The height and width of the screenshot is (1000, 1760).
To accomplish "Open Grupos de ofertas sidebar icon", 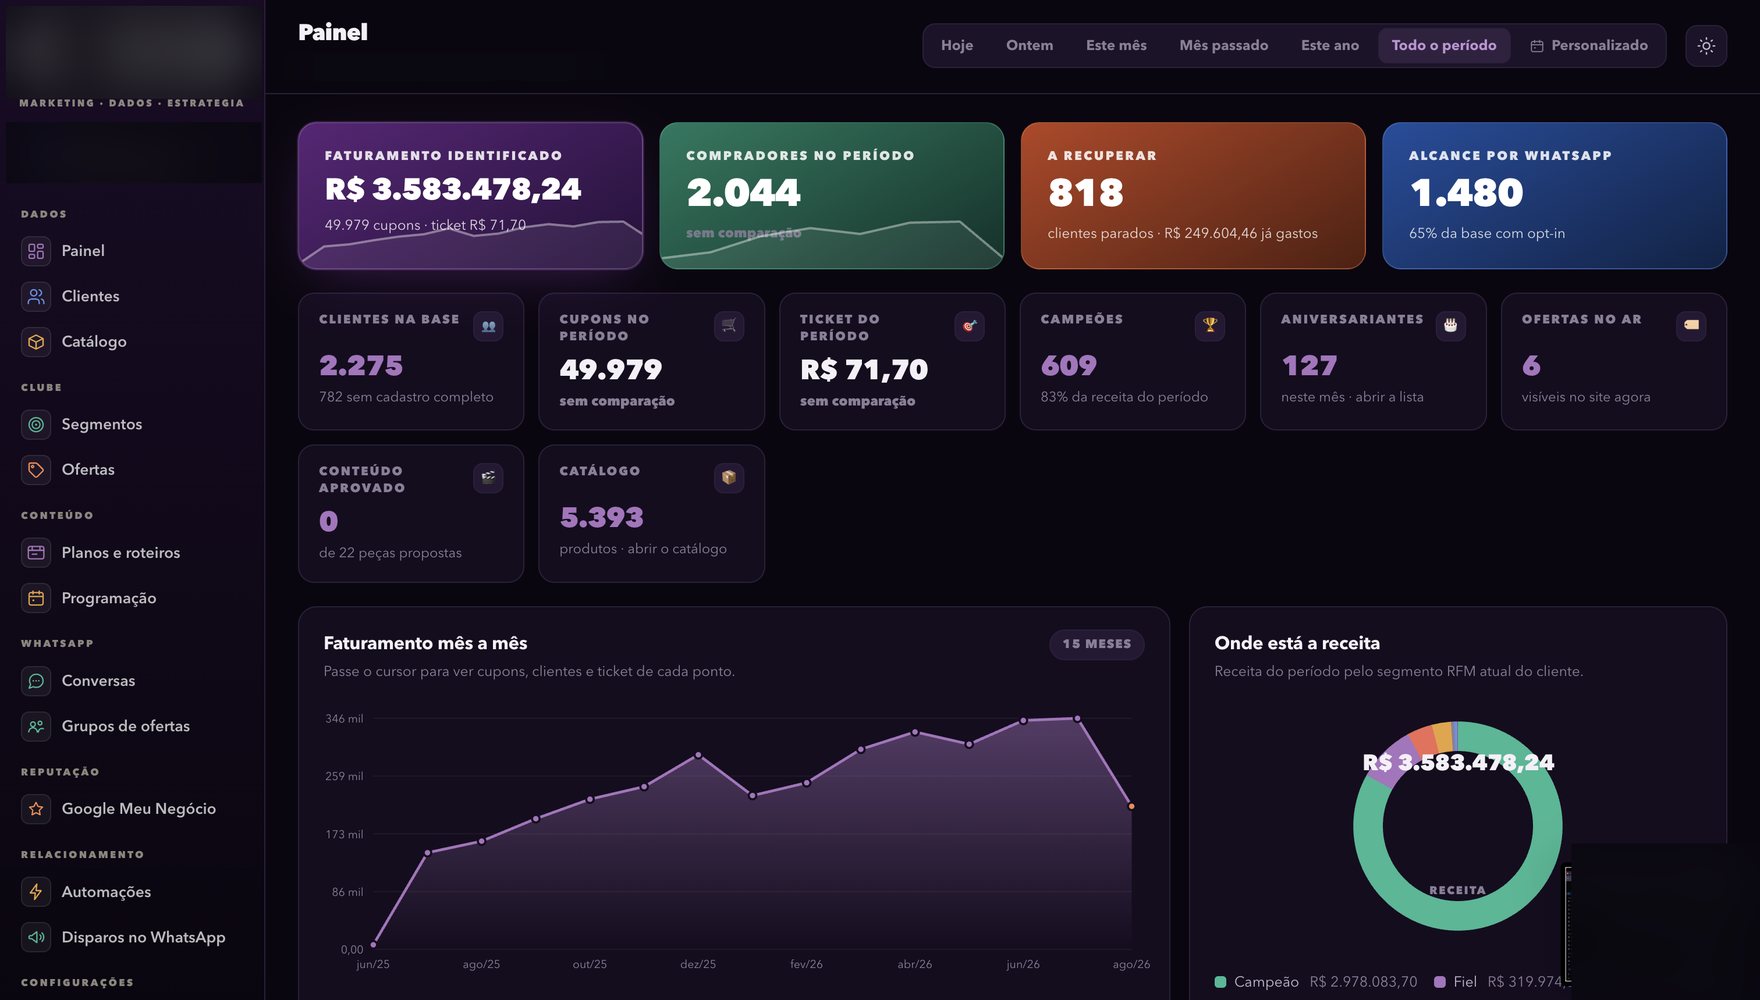I will [x=36, y=726].
